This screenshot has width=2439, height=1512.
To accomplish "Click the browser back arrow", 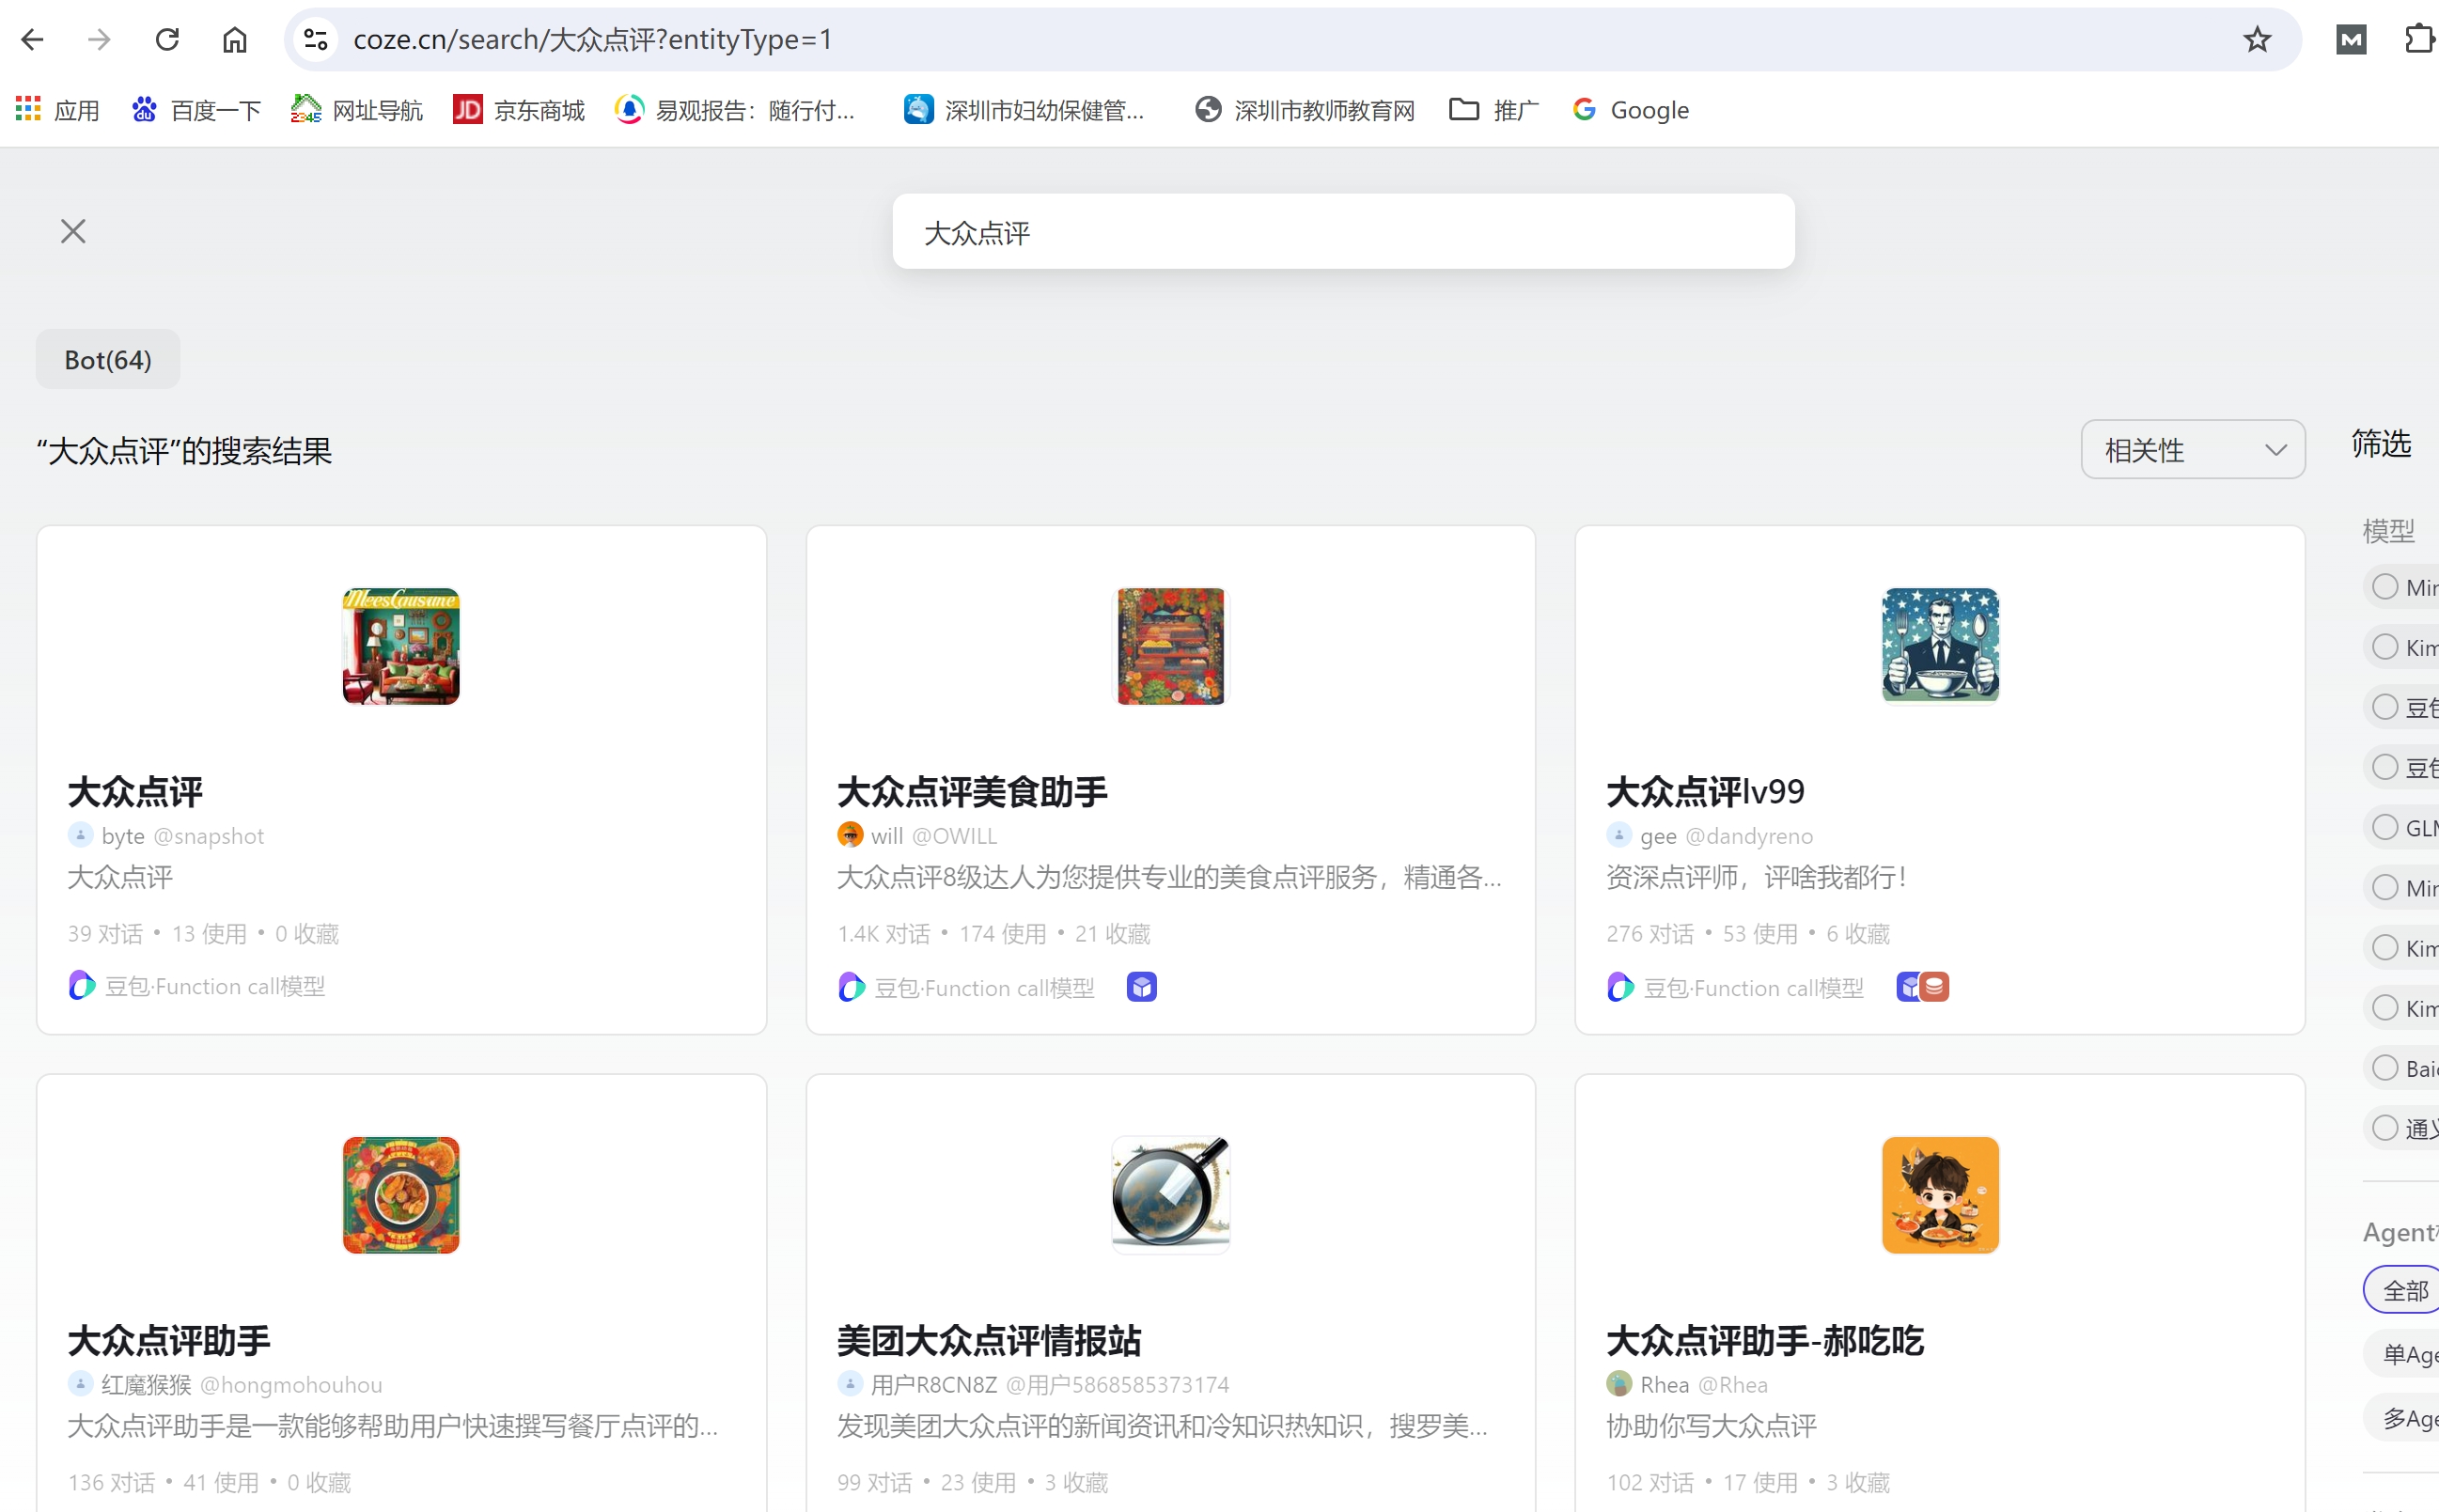I will click(x=32, y=39).
